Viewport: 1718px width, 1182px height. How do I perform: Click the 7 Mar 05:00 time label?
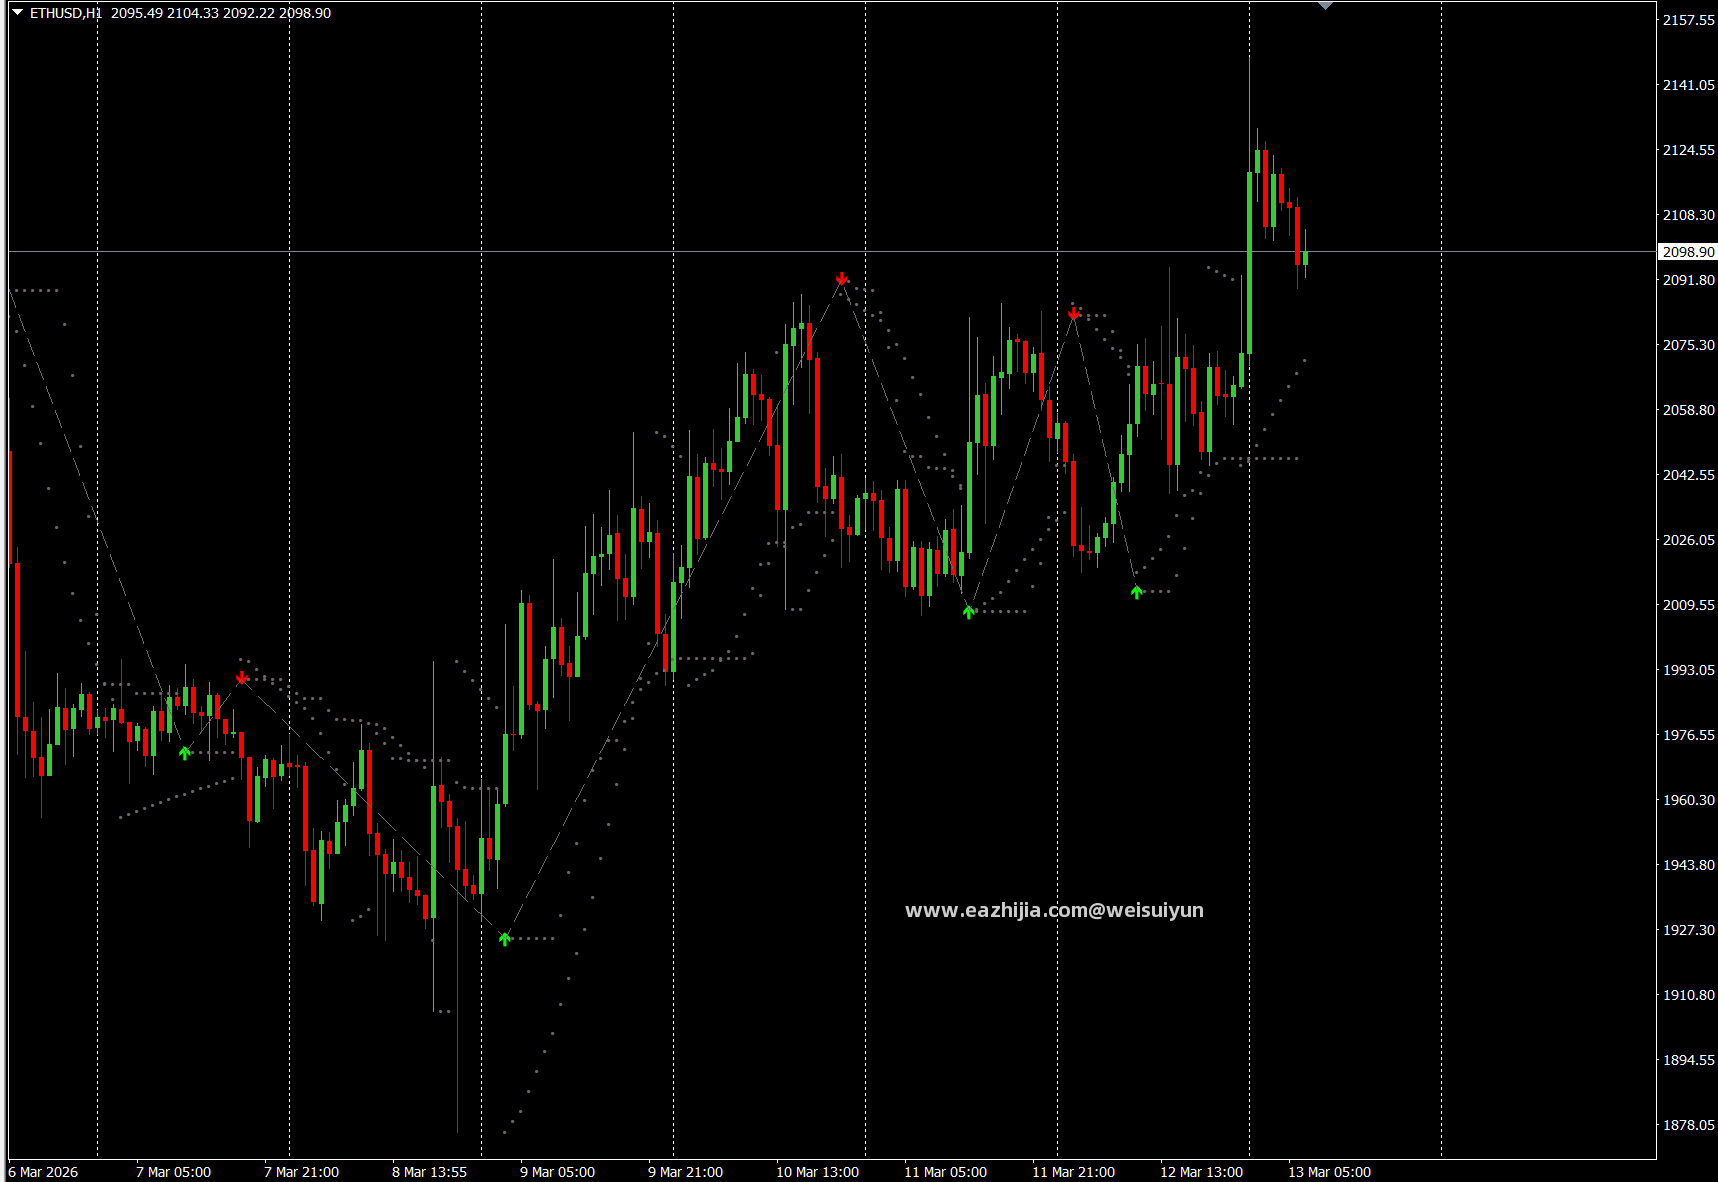[x=173, y=1172]
